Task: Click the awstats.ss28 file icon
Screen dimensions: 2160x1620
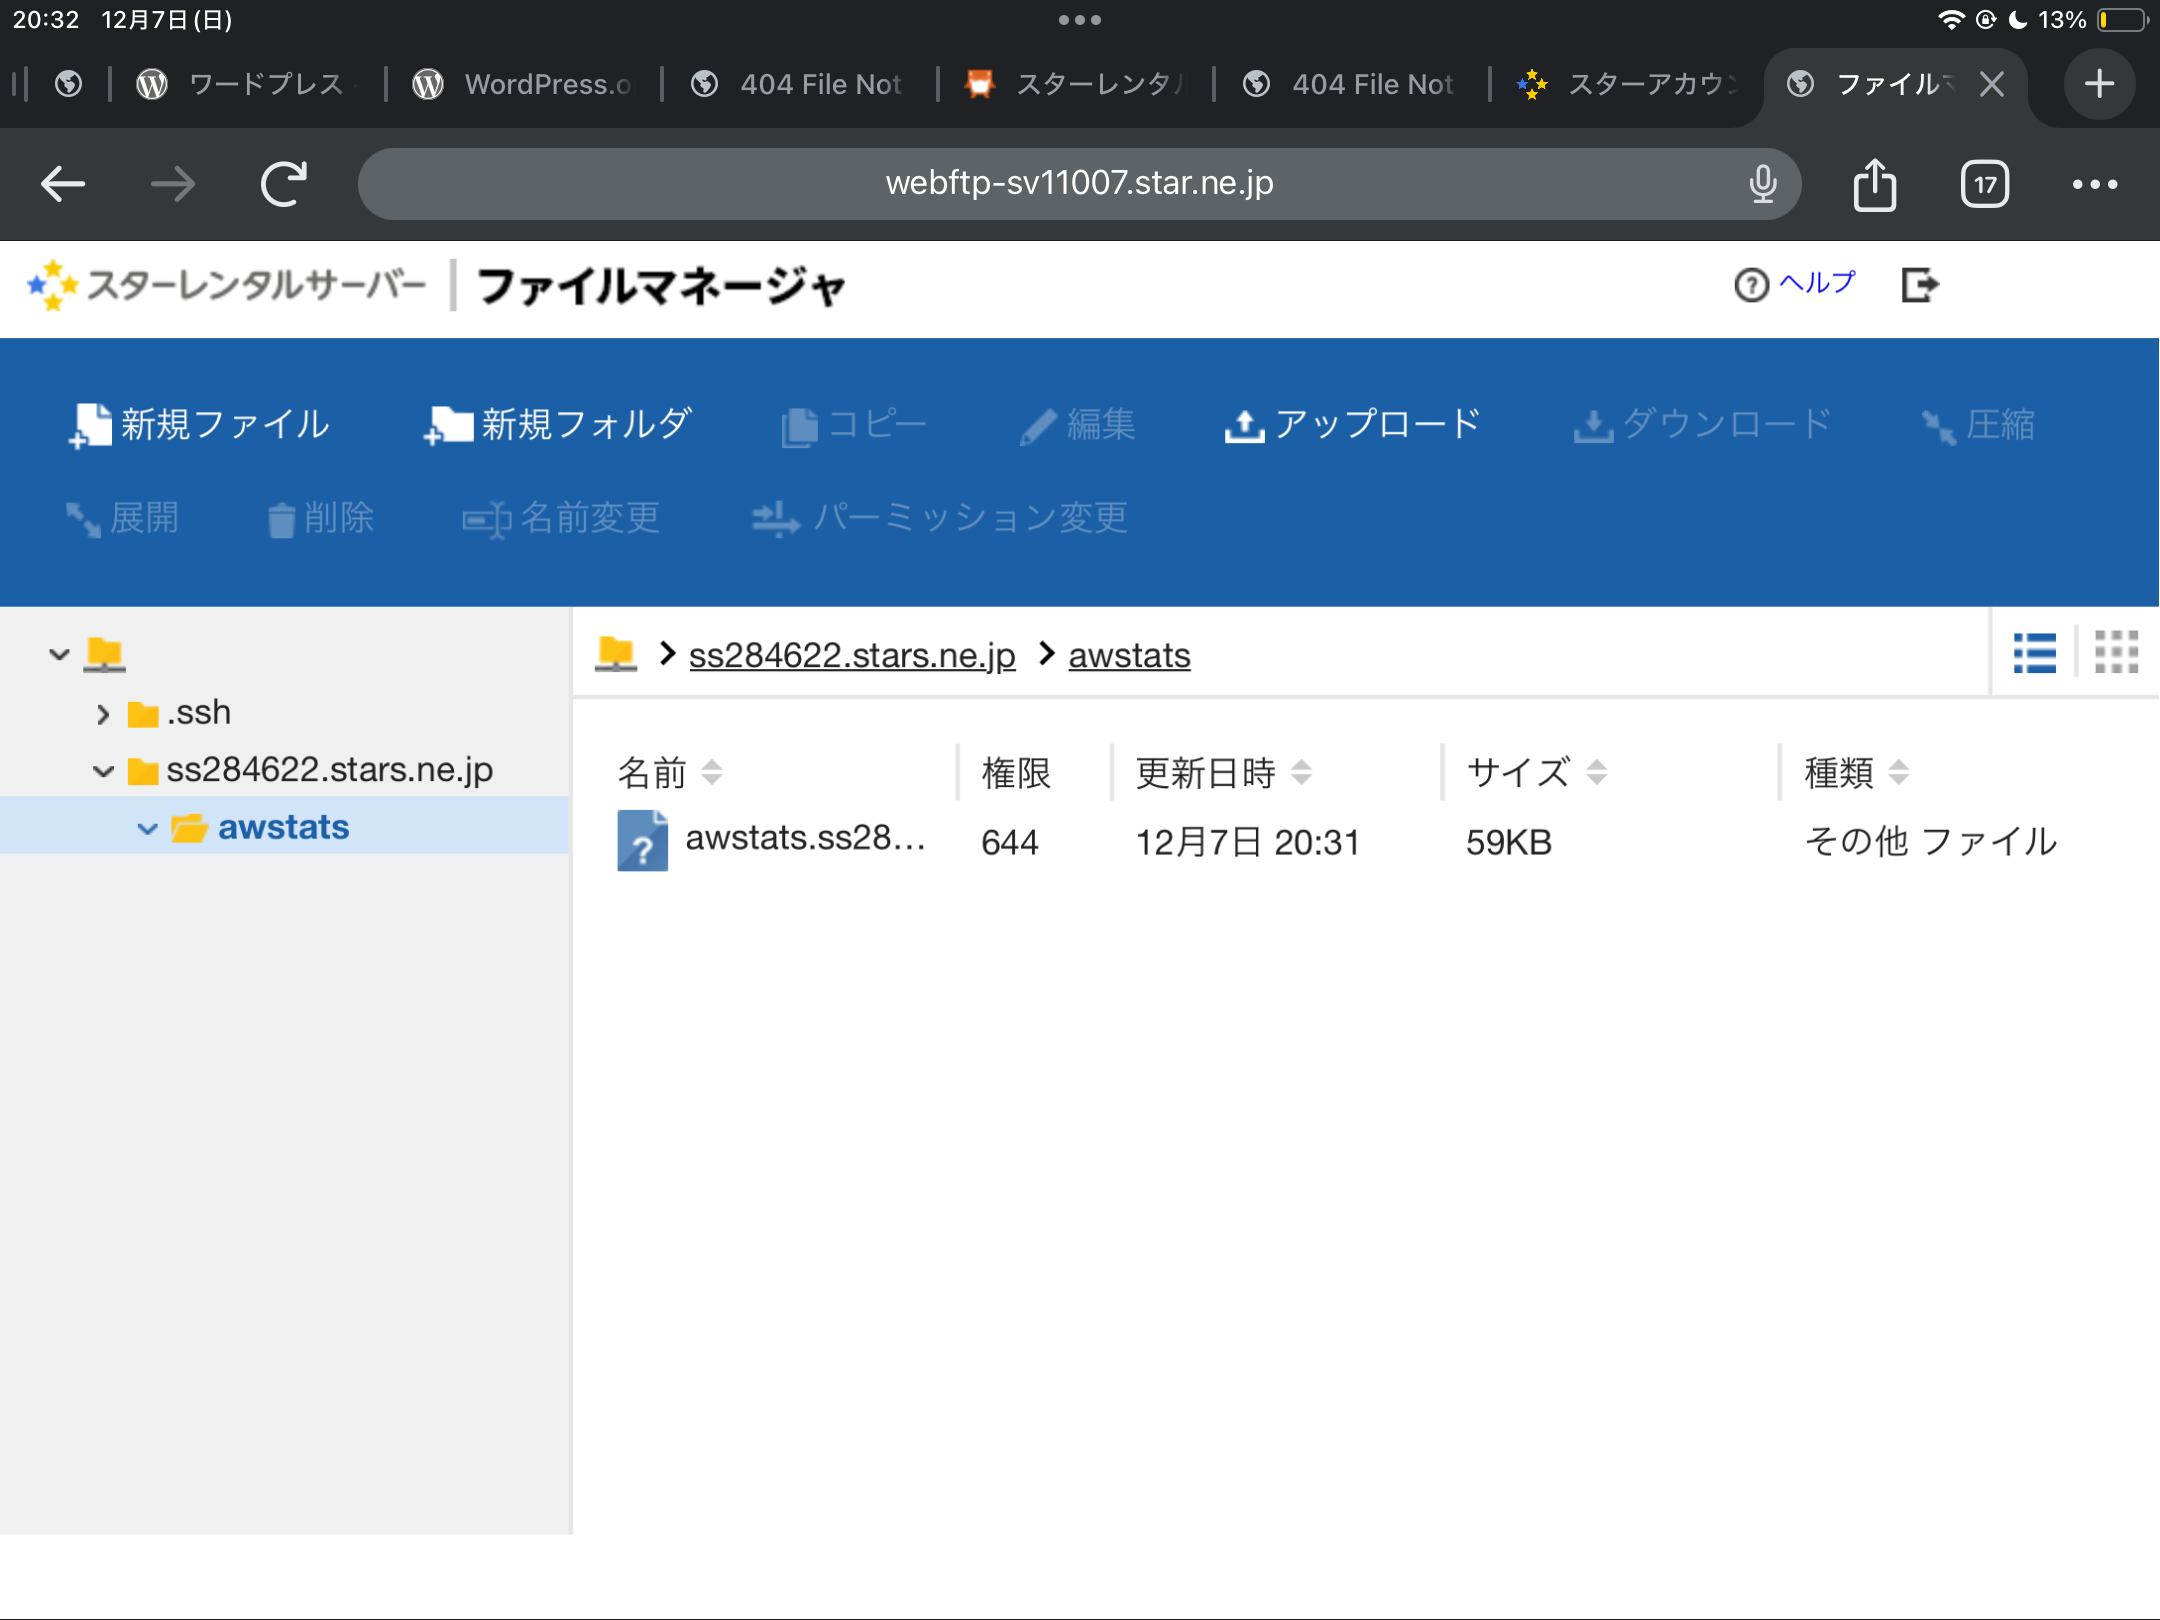Action: 642,841
